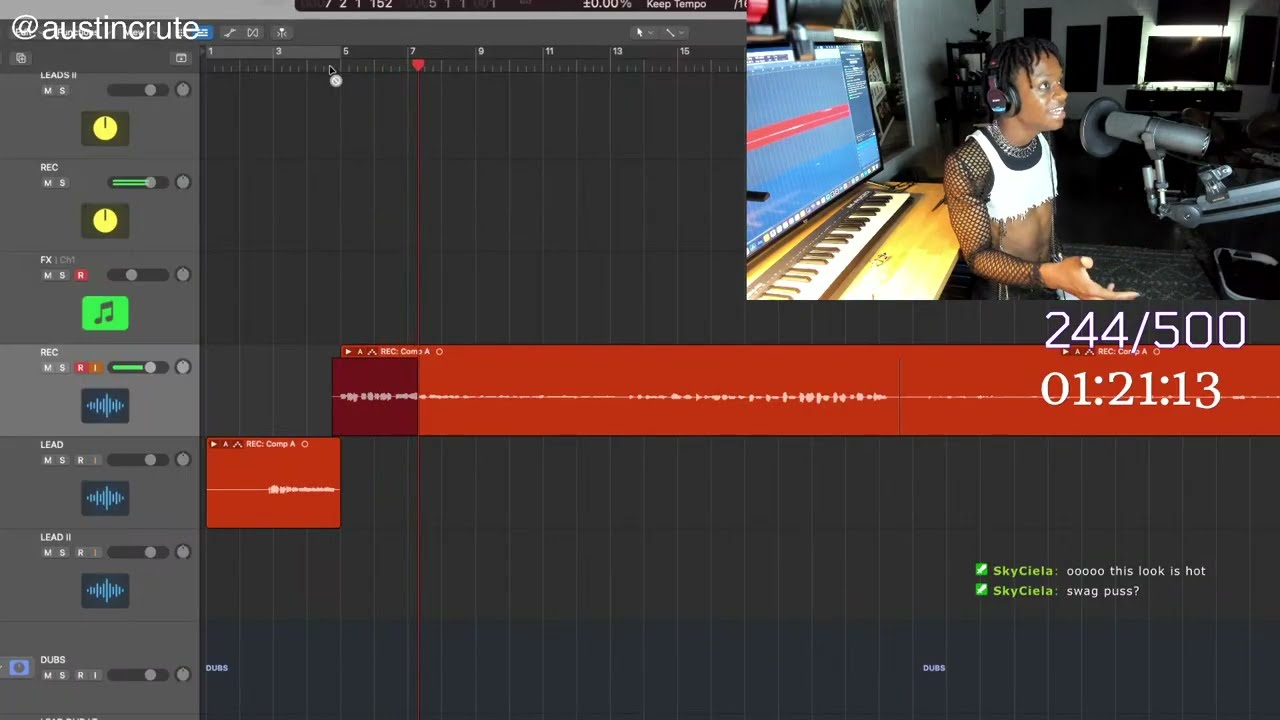Open the Keep Tempo pop-up menu

coord(676,5)
